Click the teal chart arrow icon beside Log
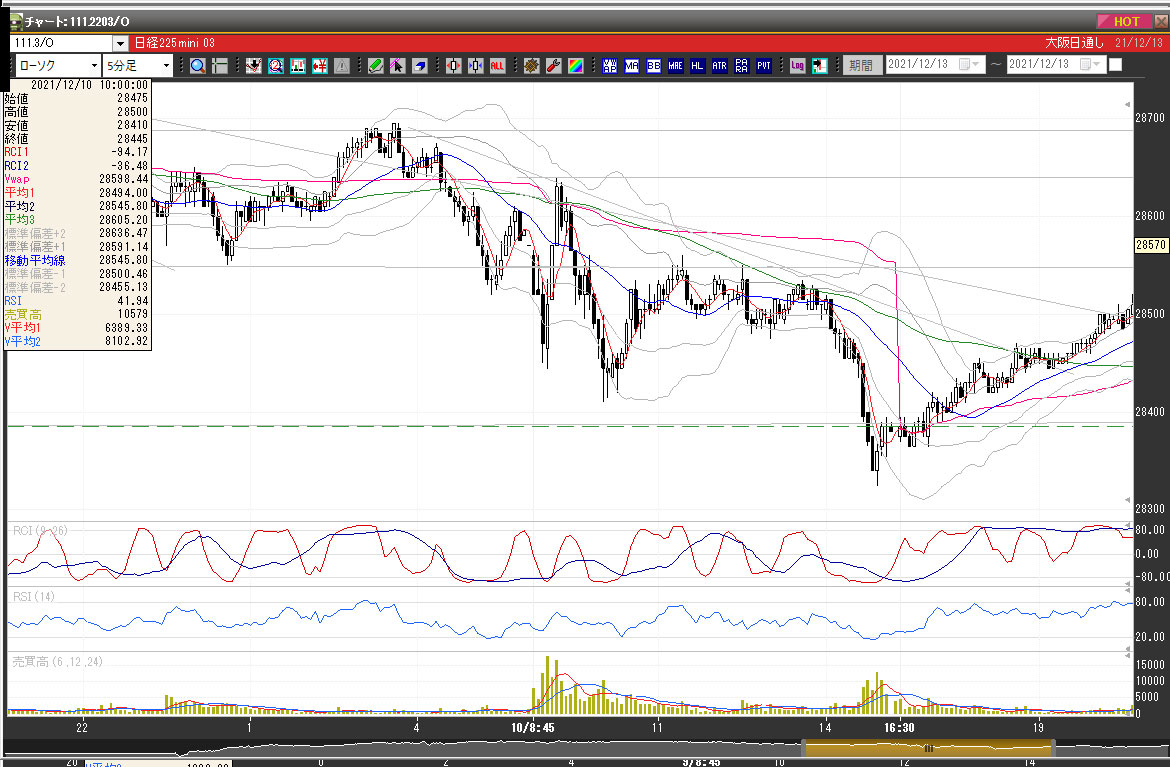Image resolution: width=1170 pixels, height=767 pixels. tap(819, 66)
